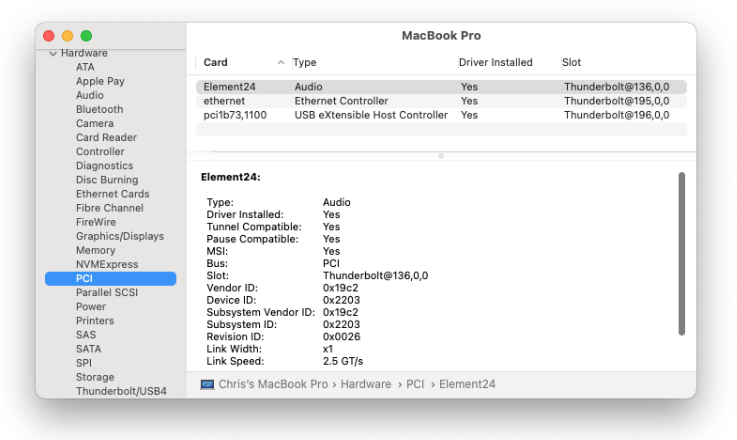Open Printers section
The height and width of the screenshot is (440, 737).
[95, 321]
